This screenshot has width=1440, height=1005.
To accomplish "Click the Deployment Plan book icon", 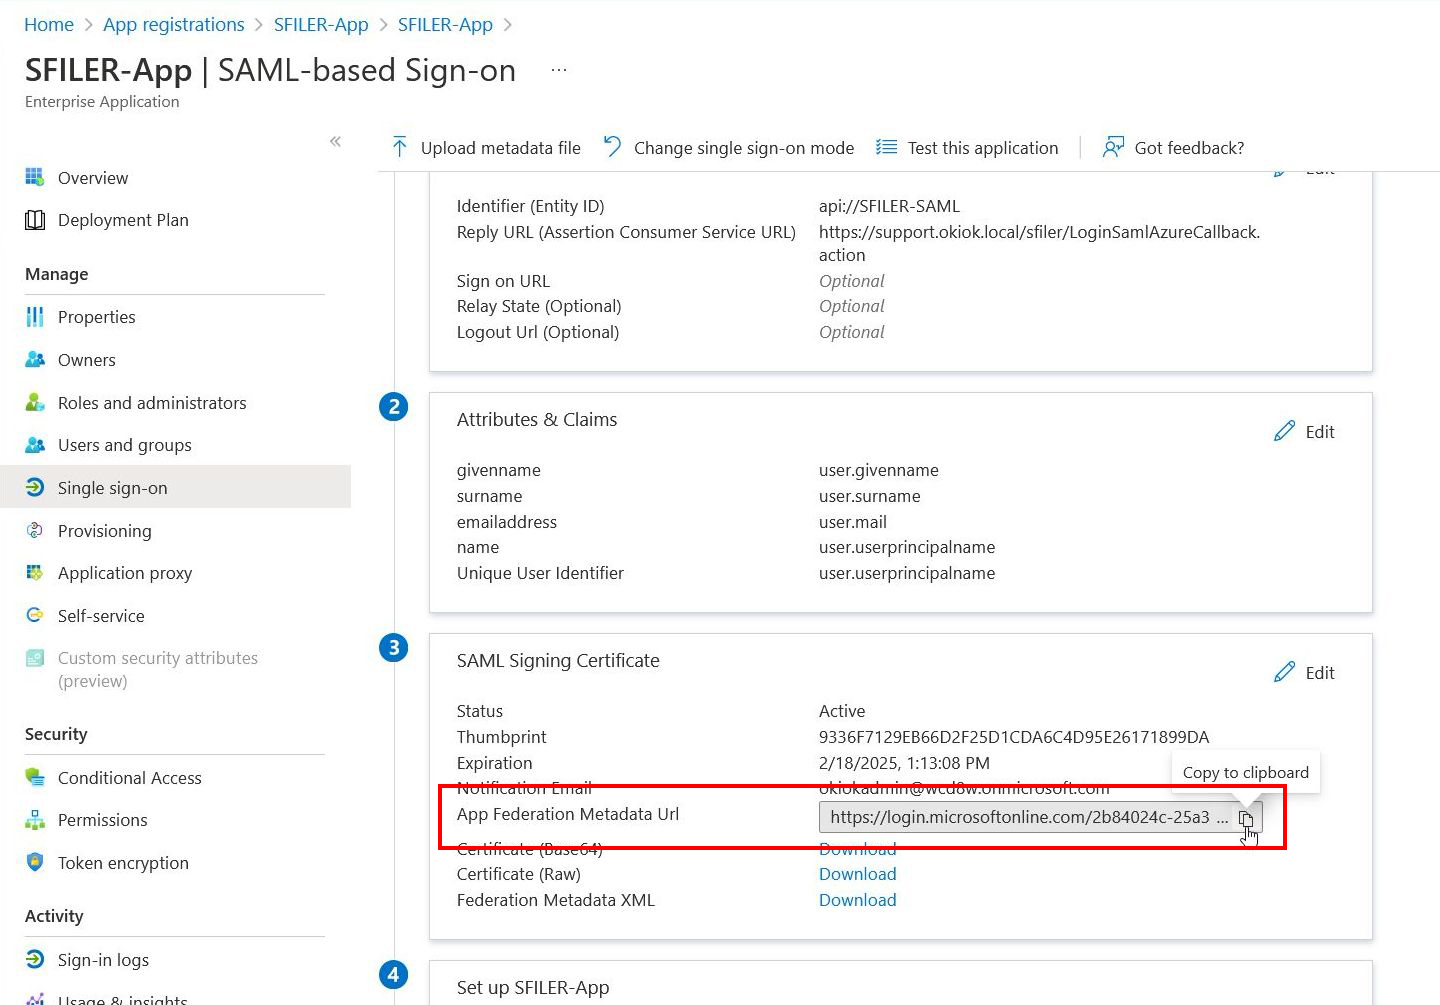I will pos(35,220).
